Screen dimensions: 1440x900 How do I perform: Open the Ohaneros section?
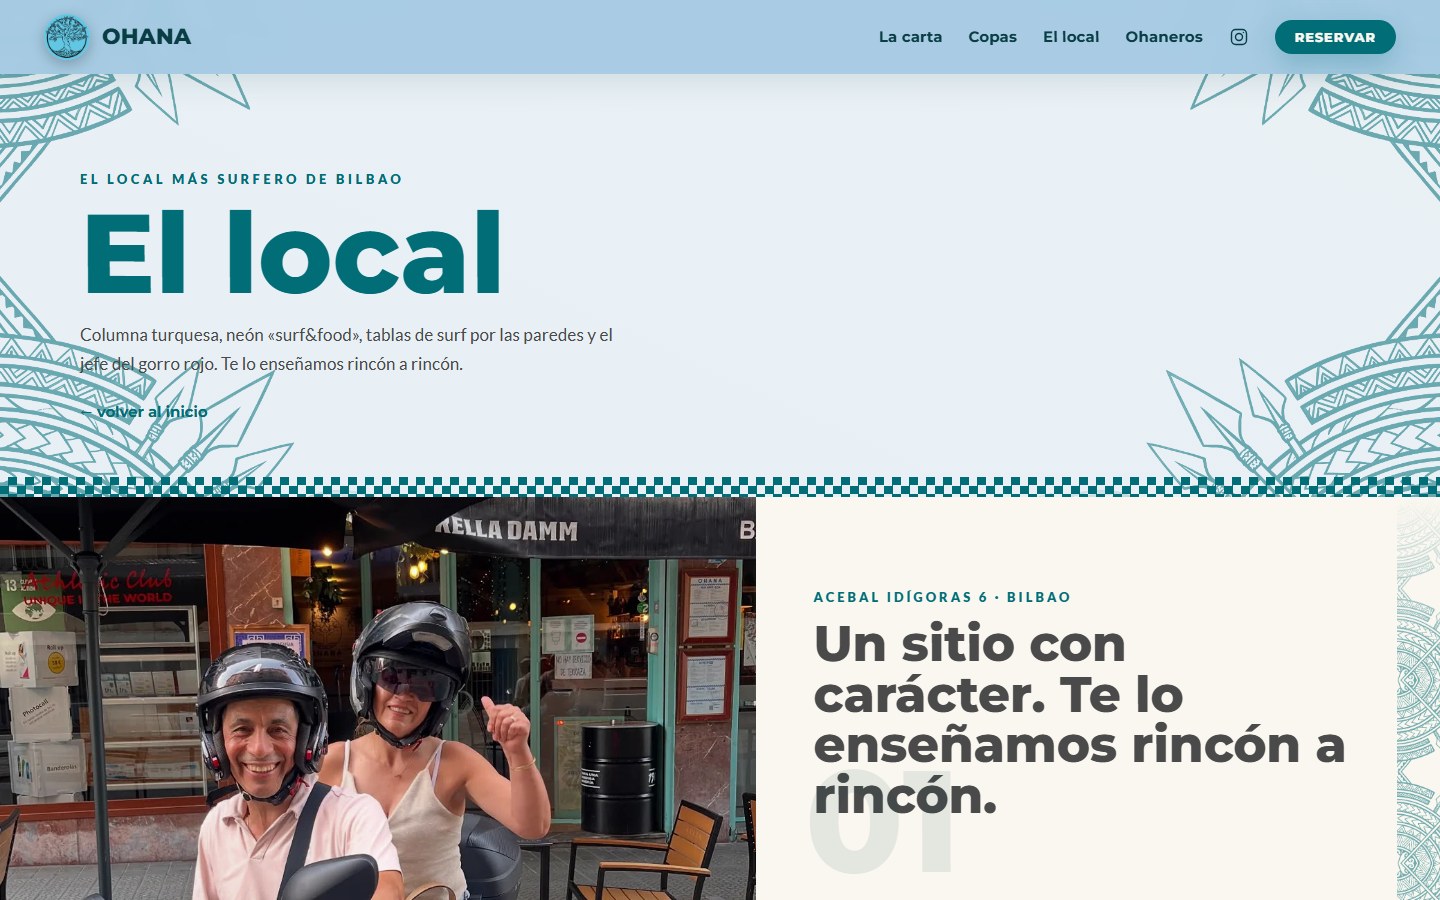pos(1164,37)
